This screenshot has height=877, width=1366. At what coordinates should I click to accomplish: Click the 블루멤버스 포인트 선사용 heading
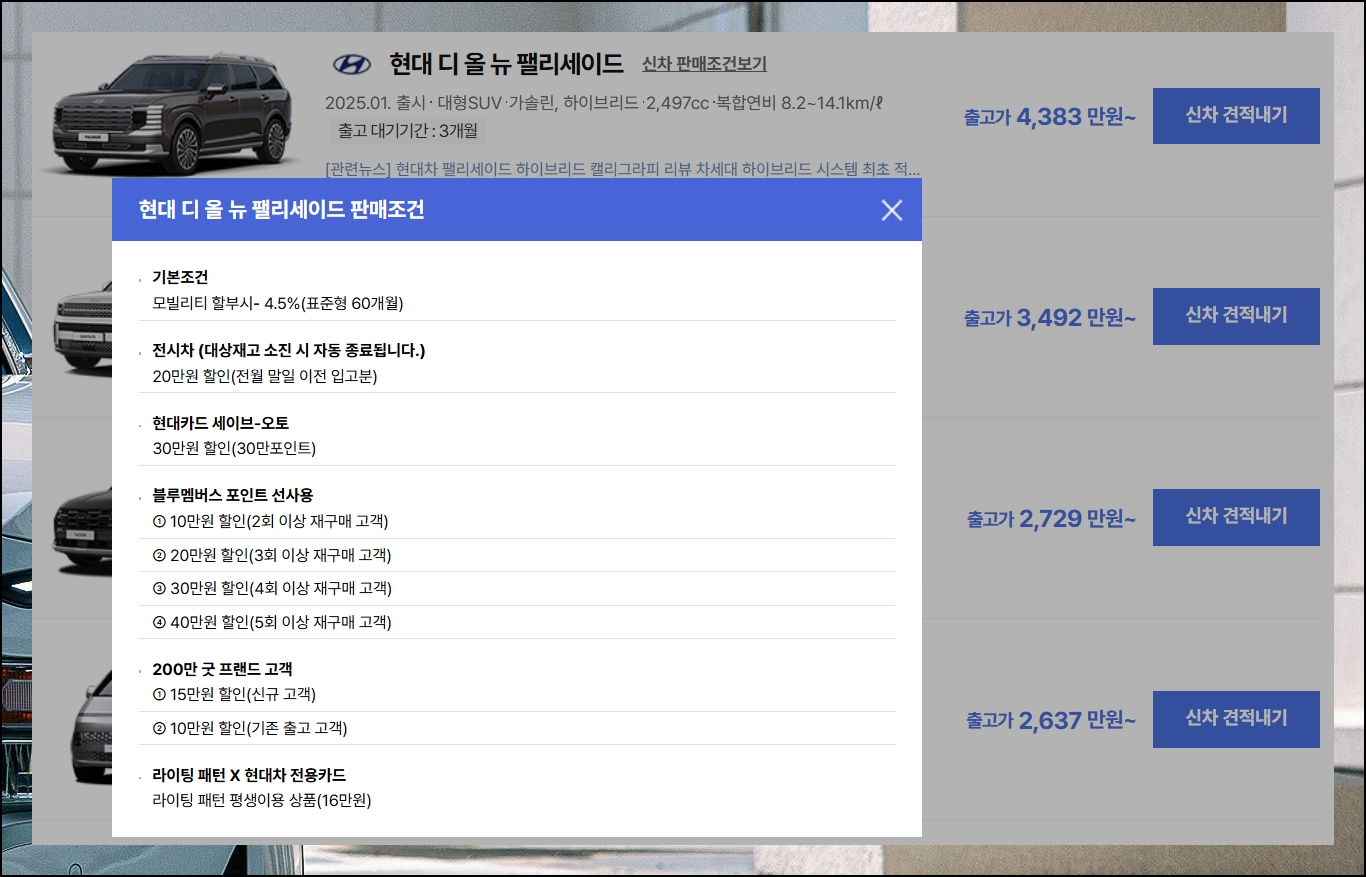[x=233, y=495]
